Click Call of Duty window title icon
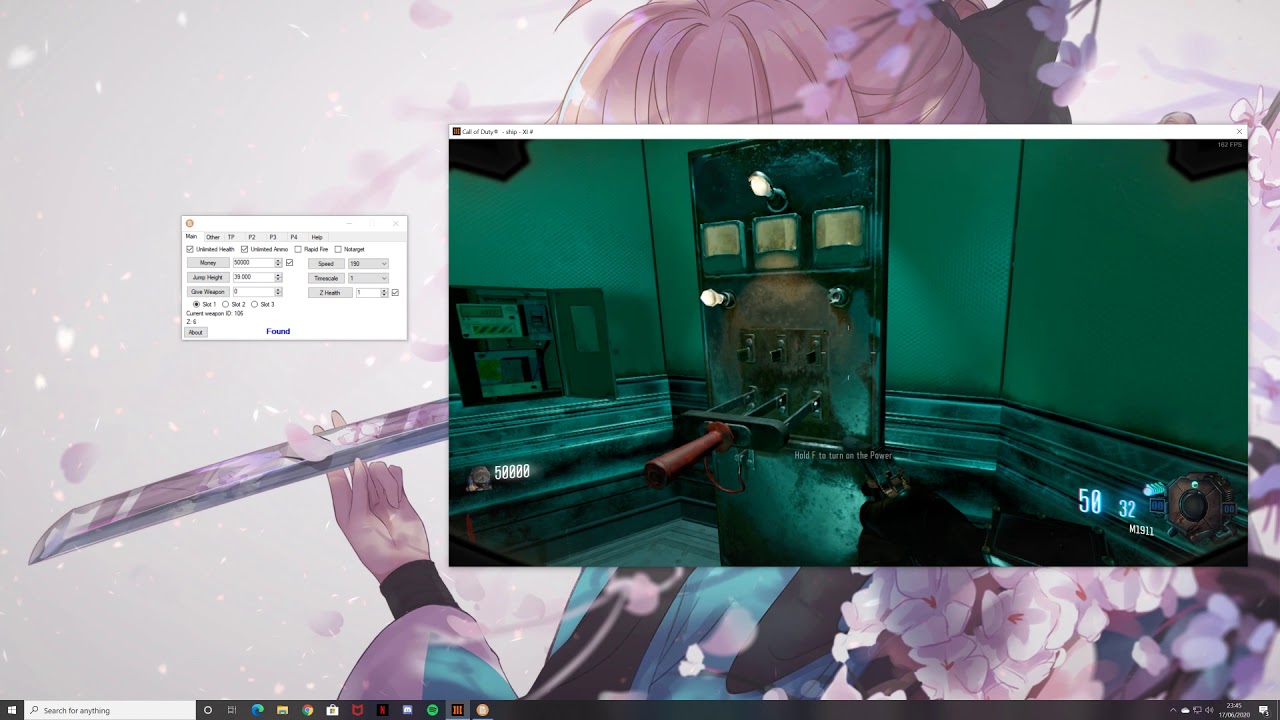The width and height of the screenshot is (1280, 720). [x=456, y=131]
